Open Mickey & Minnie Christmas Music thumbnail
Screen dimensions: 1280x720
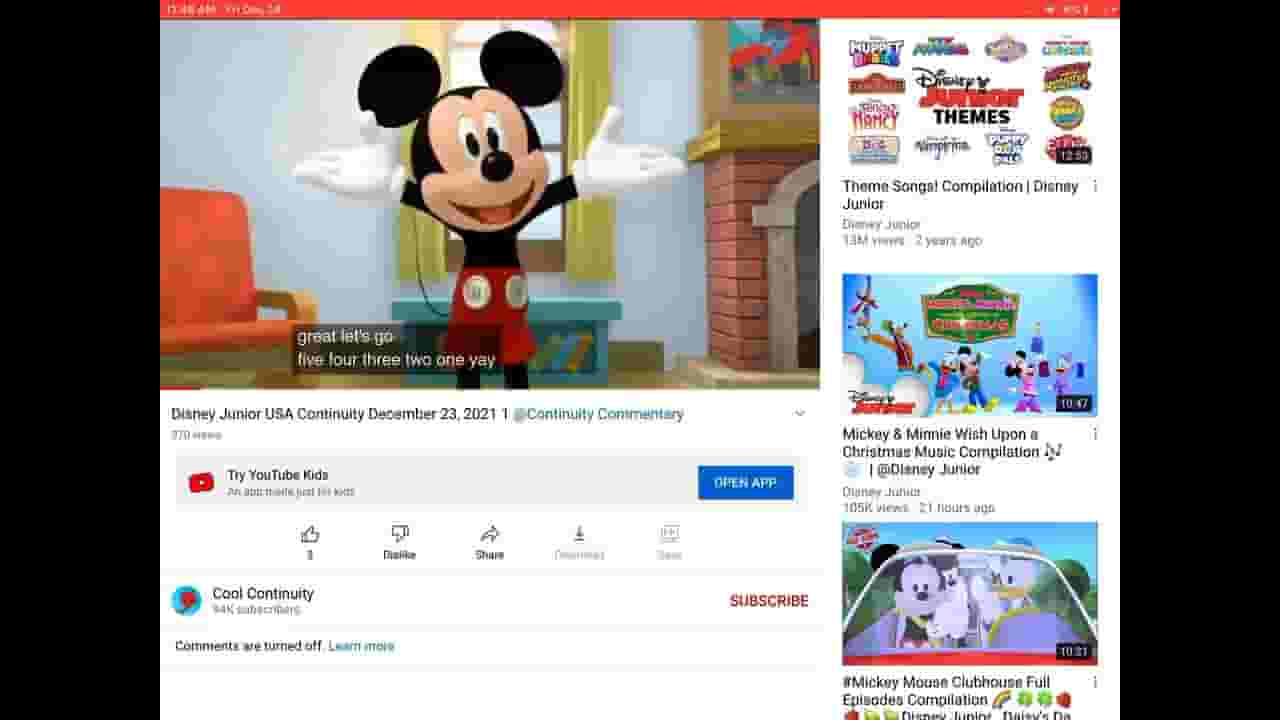coord(970,345)
